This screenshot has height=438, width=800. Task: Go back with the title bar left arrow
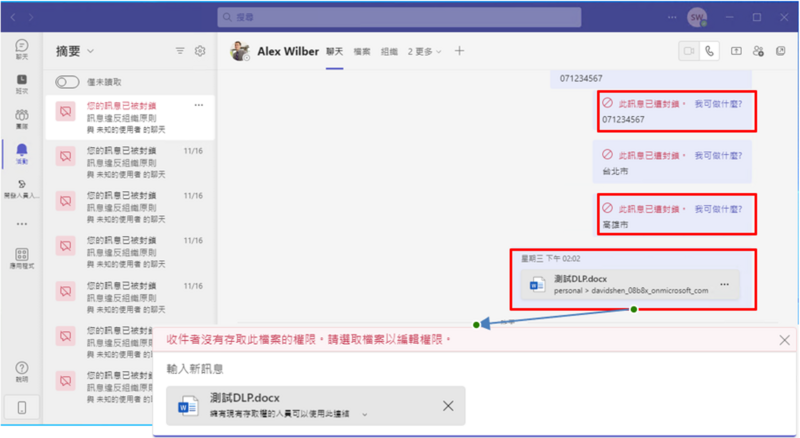coord(13,17)
